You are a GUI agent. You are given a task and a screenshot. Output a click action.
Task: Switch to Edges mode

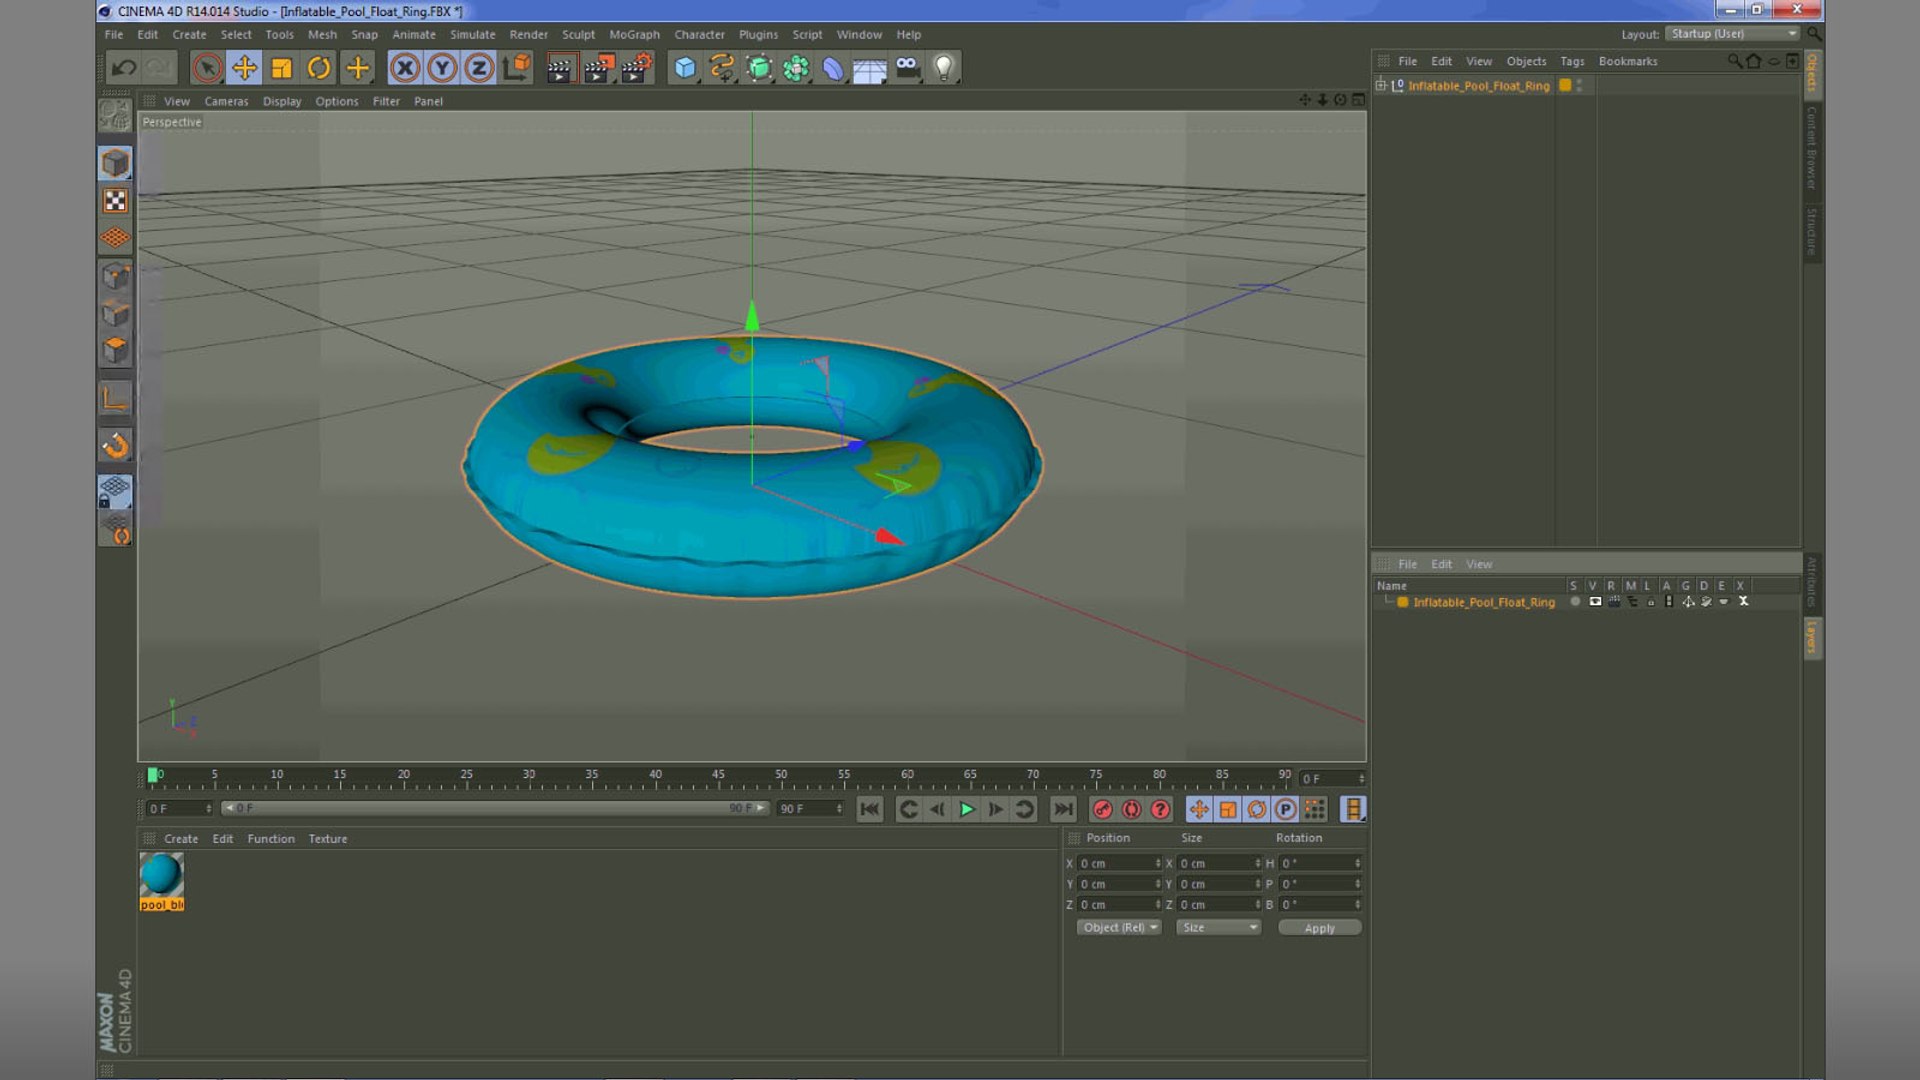115,313
